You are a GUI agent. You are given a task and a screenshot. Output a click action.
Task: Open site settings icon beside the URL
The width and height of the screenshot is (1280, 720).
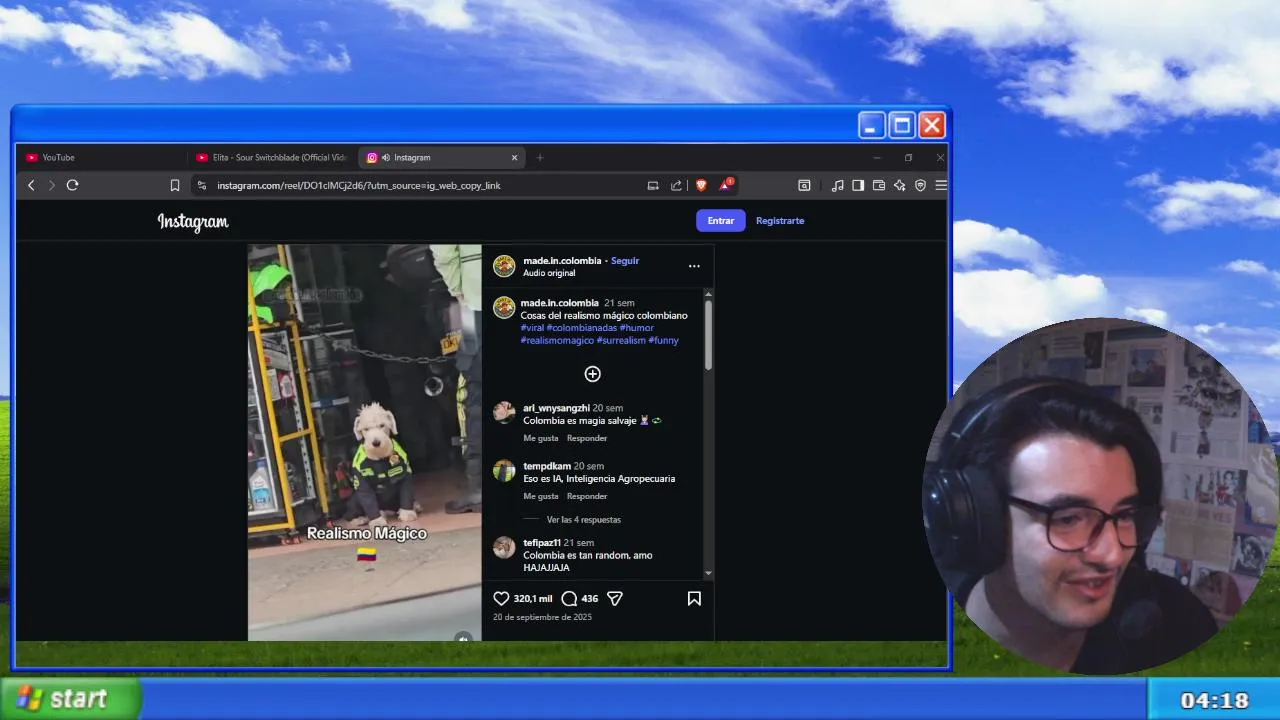201,185
